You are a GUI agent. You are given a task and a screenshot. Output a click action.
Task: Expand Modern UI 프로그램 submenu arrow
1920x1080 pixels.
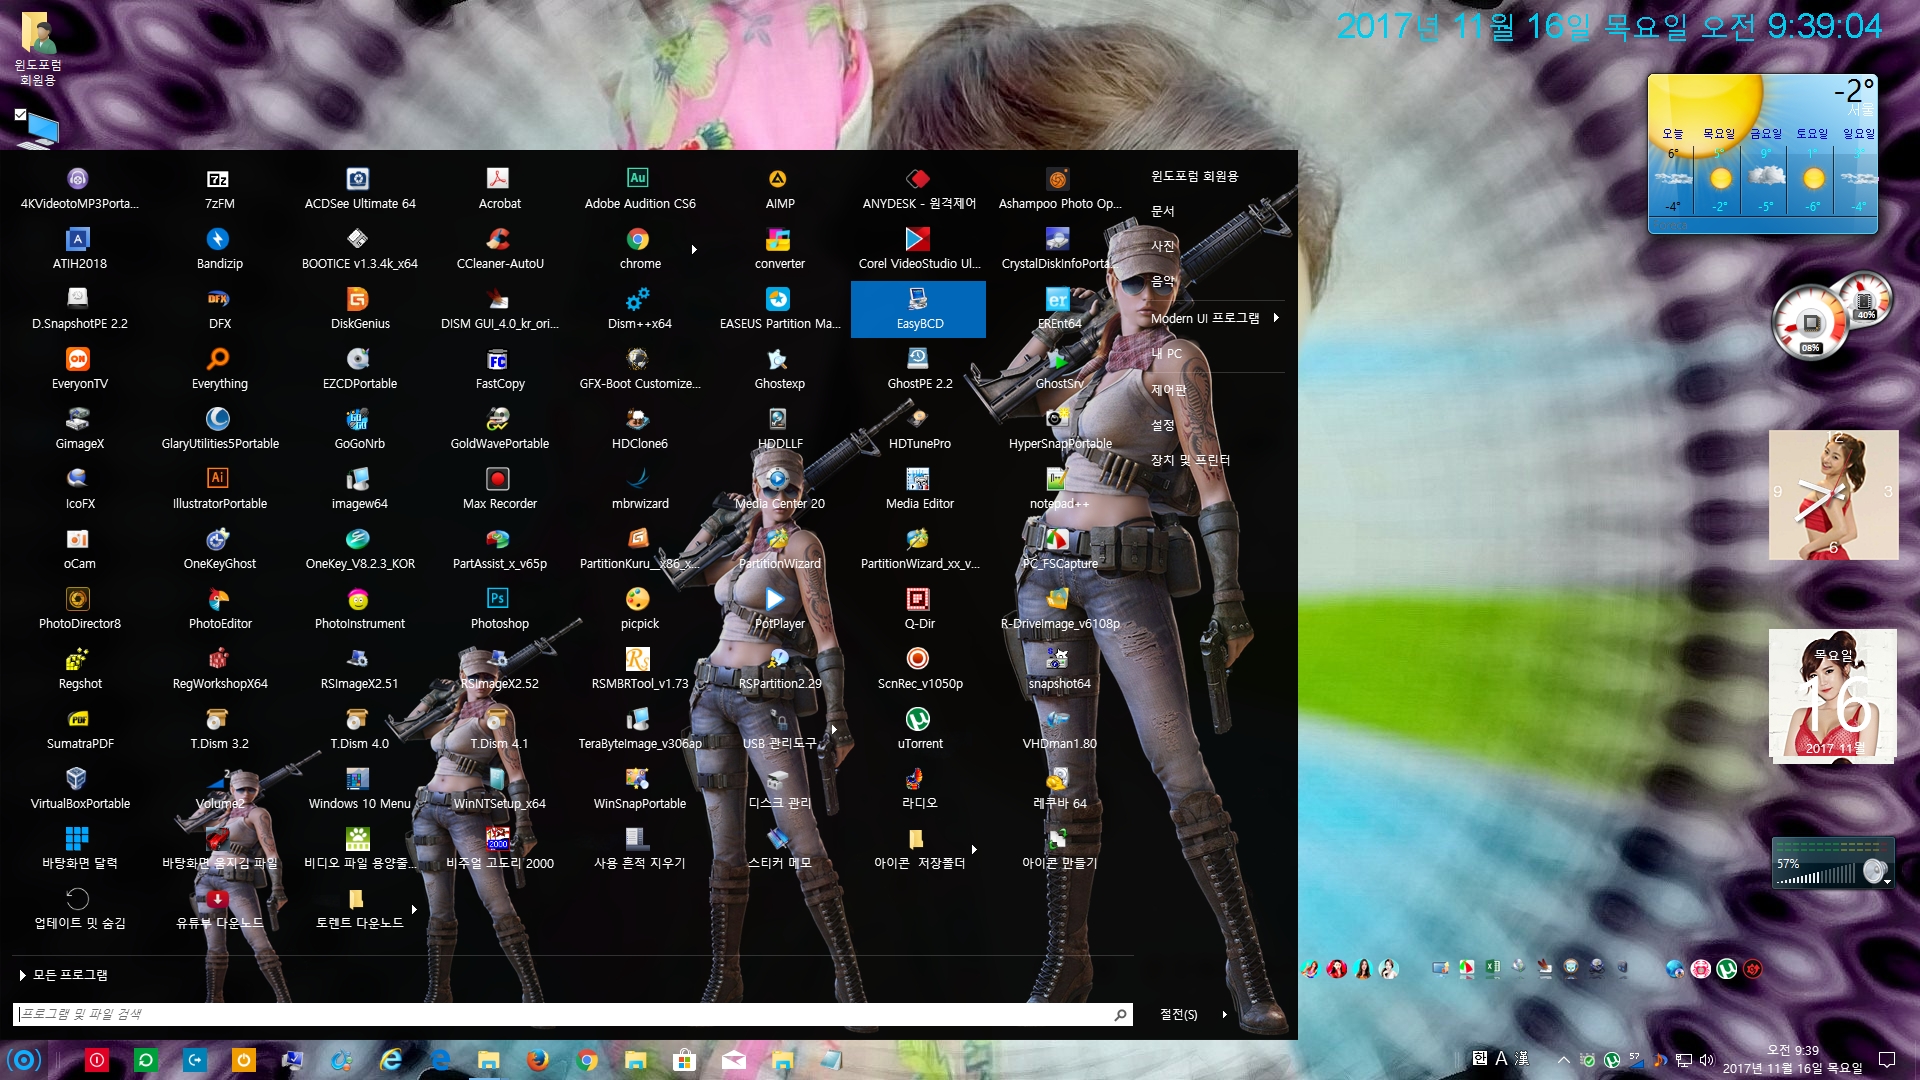click(x=1276, y=318)
